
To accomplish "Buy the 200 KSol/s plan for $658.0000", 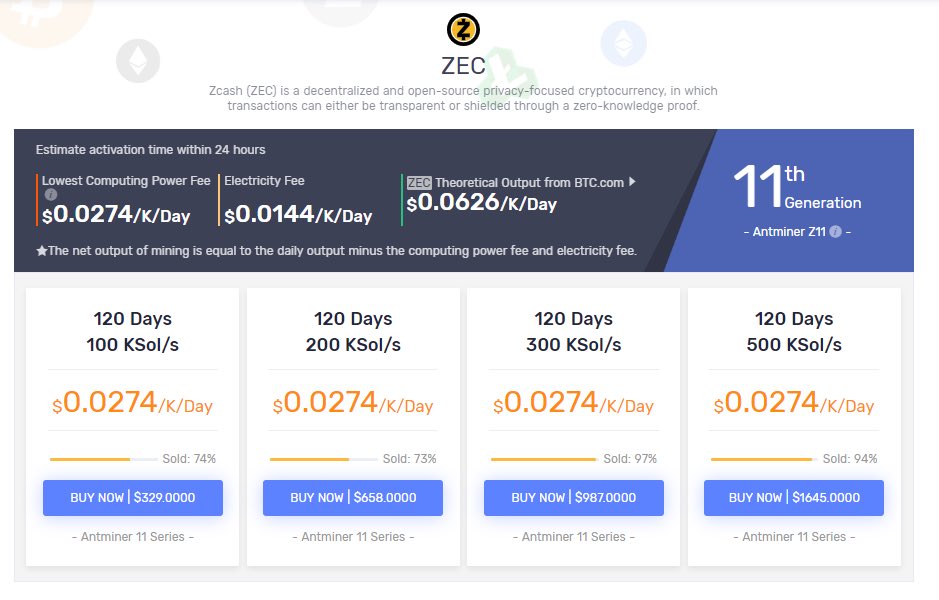I will click(x=353, y=498).
